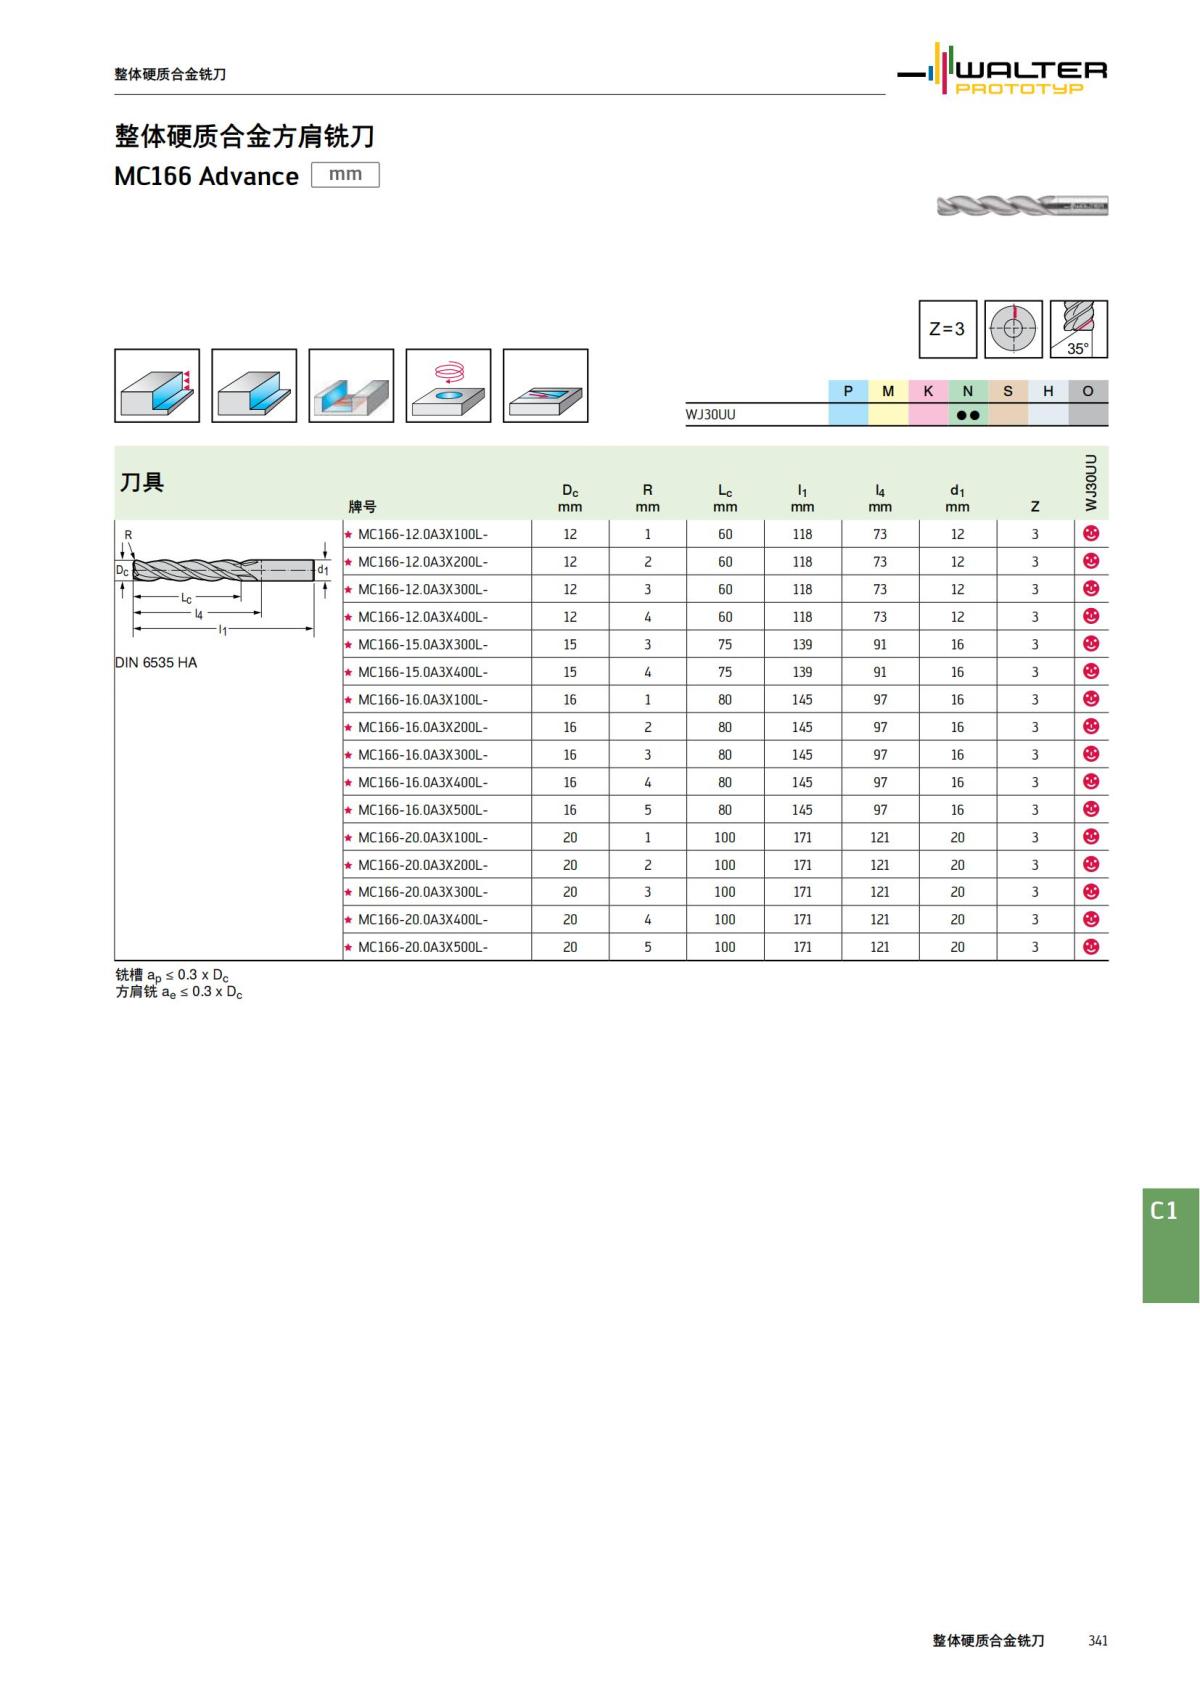1200x1697 pixels.
Task: Click the Walter Prototyp logo
Action: (1002, 70)
